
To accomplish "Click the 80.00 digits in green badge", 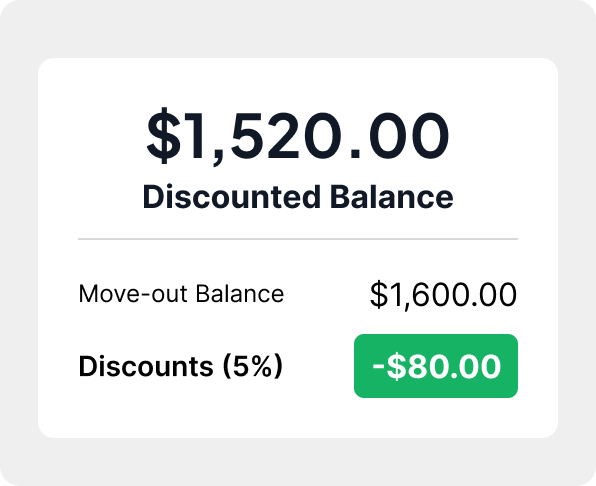I will [453, 366].
